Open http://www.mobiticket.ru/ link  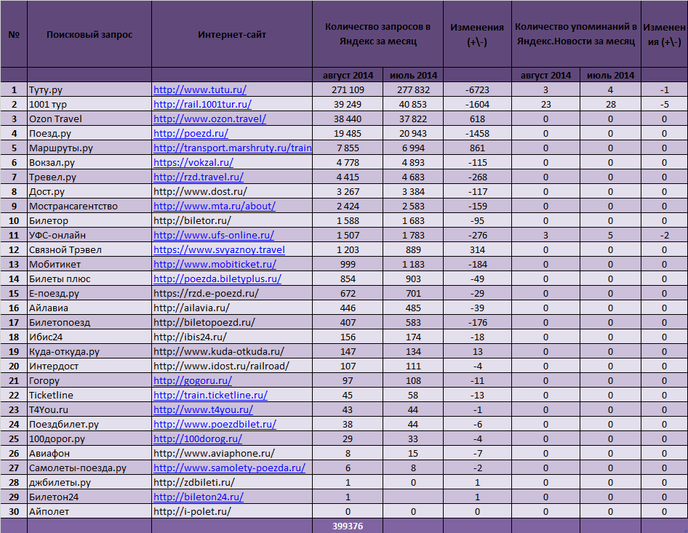215,264
